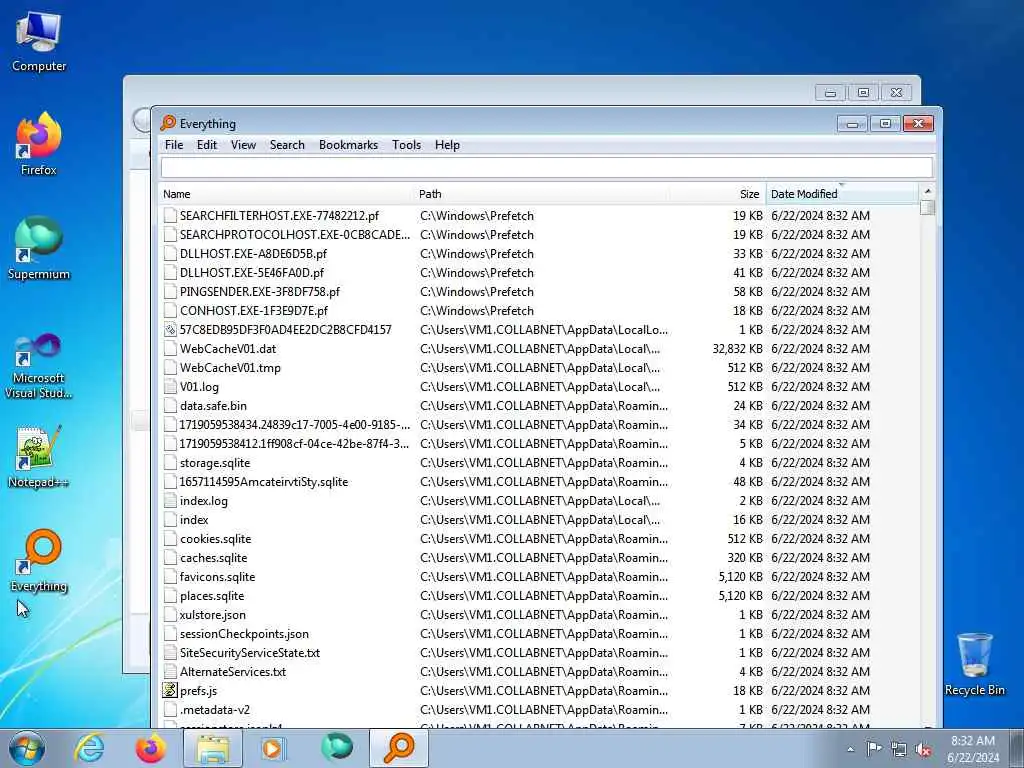Click the results list scrollbar thumb
This screenshot has height=768, width=1024.
[x=927, y=207]
